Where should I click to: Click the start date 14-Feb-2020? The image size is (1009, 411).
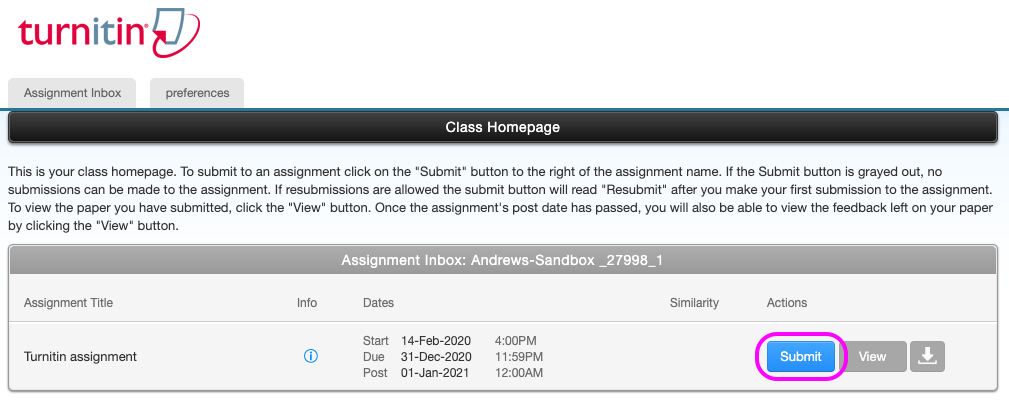coord(436,341)
